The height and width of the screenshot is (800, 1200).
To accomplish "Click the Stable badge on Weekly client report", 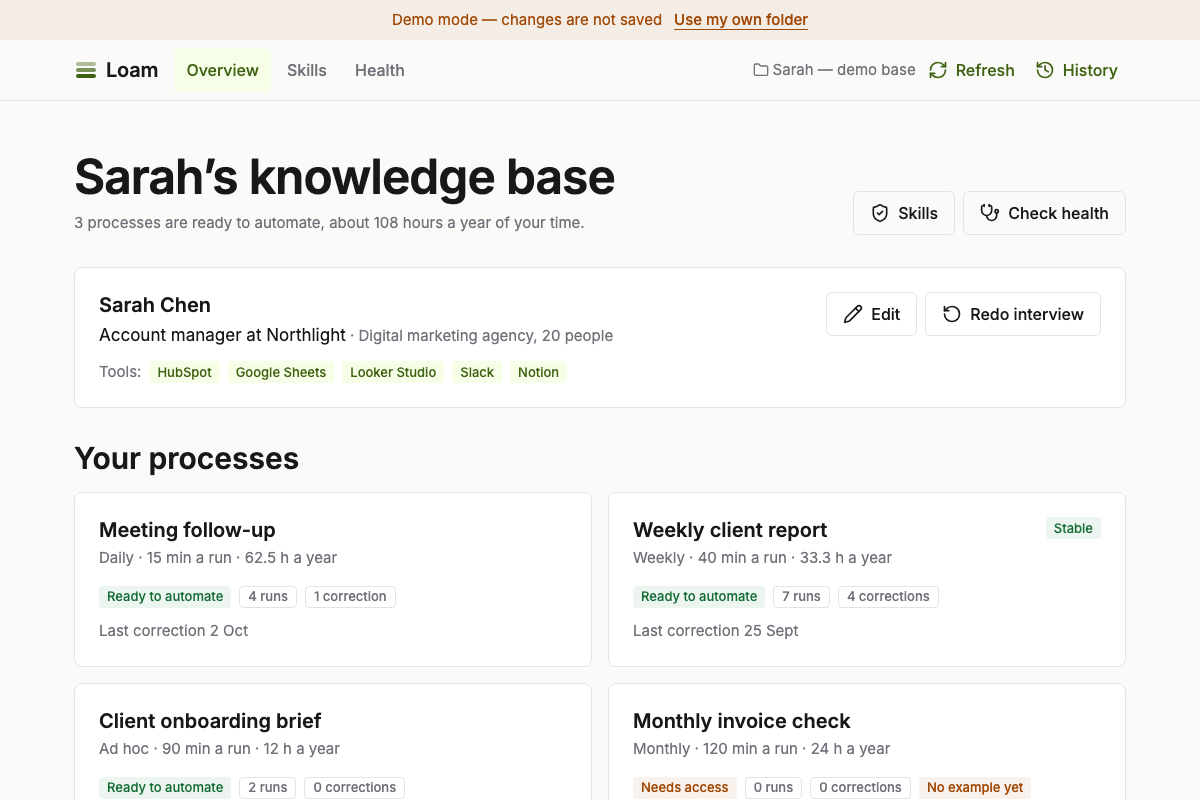I will pos(1073,528).
